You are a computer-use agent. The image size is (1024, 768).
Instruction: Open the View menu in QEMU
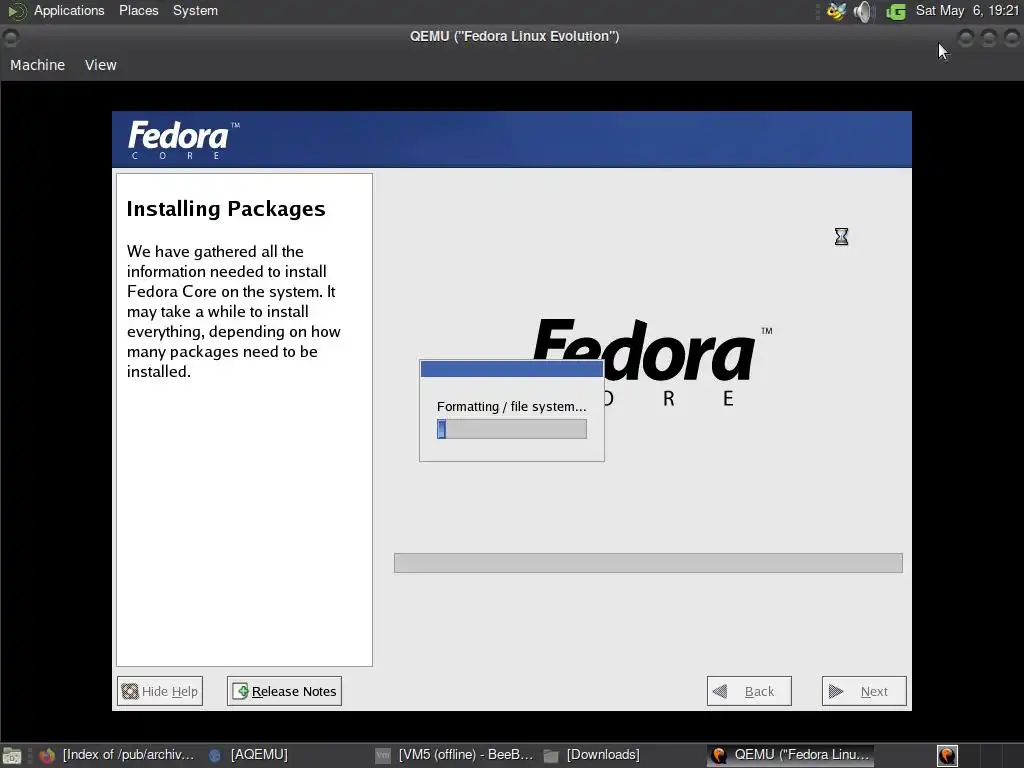[101, 65]
